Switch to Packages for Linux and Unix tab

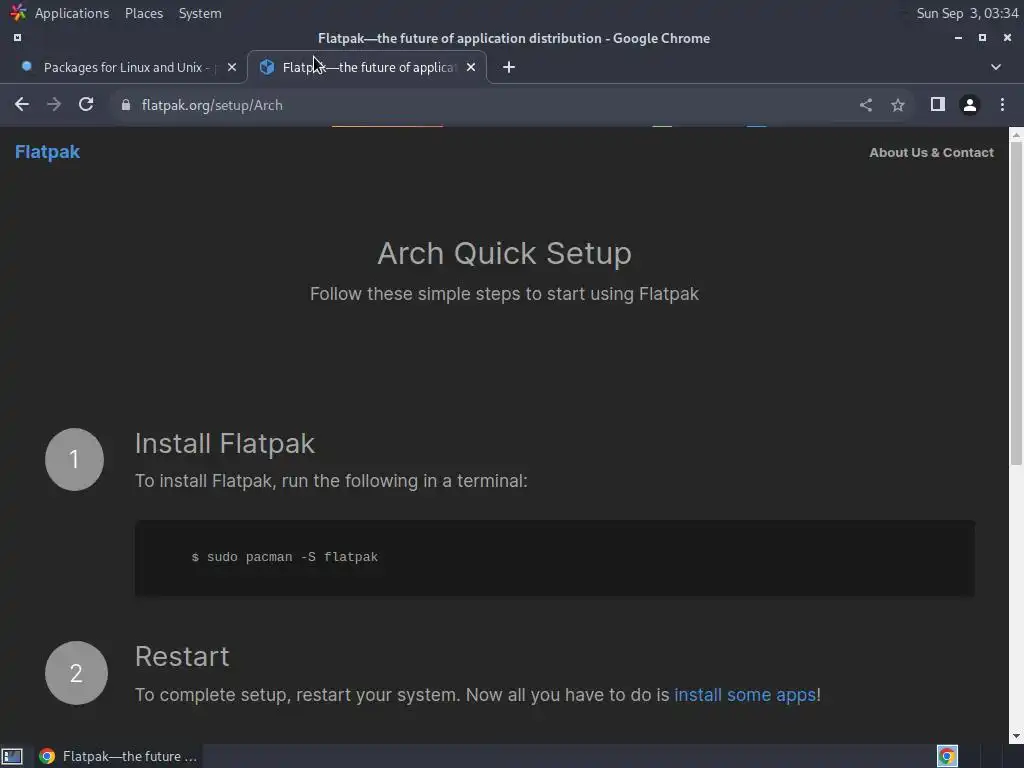tap(124, 67)
